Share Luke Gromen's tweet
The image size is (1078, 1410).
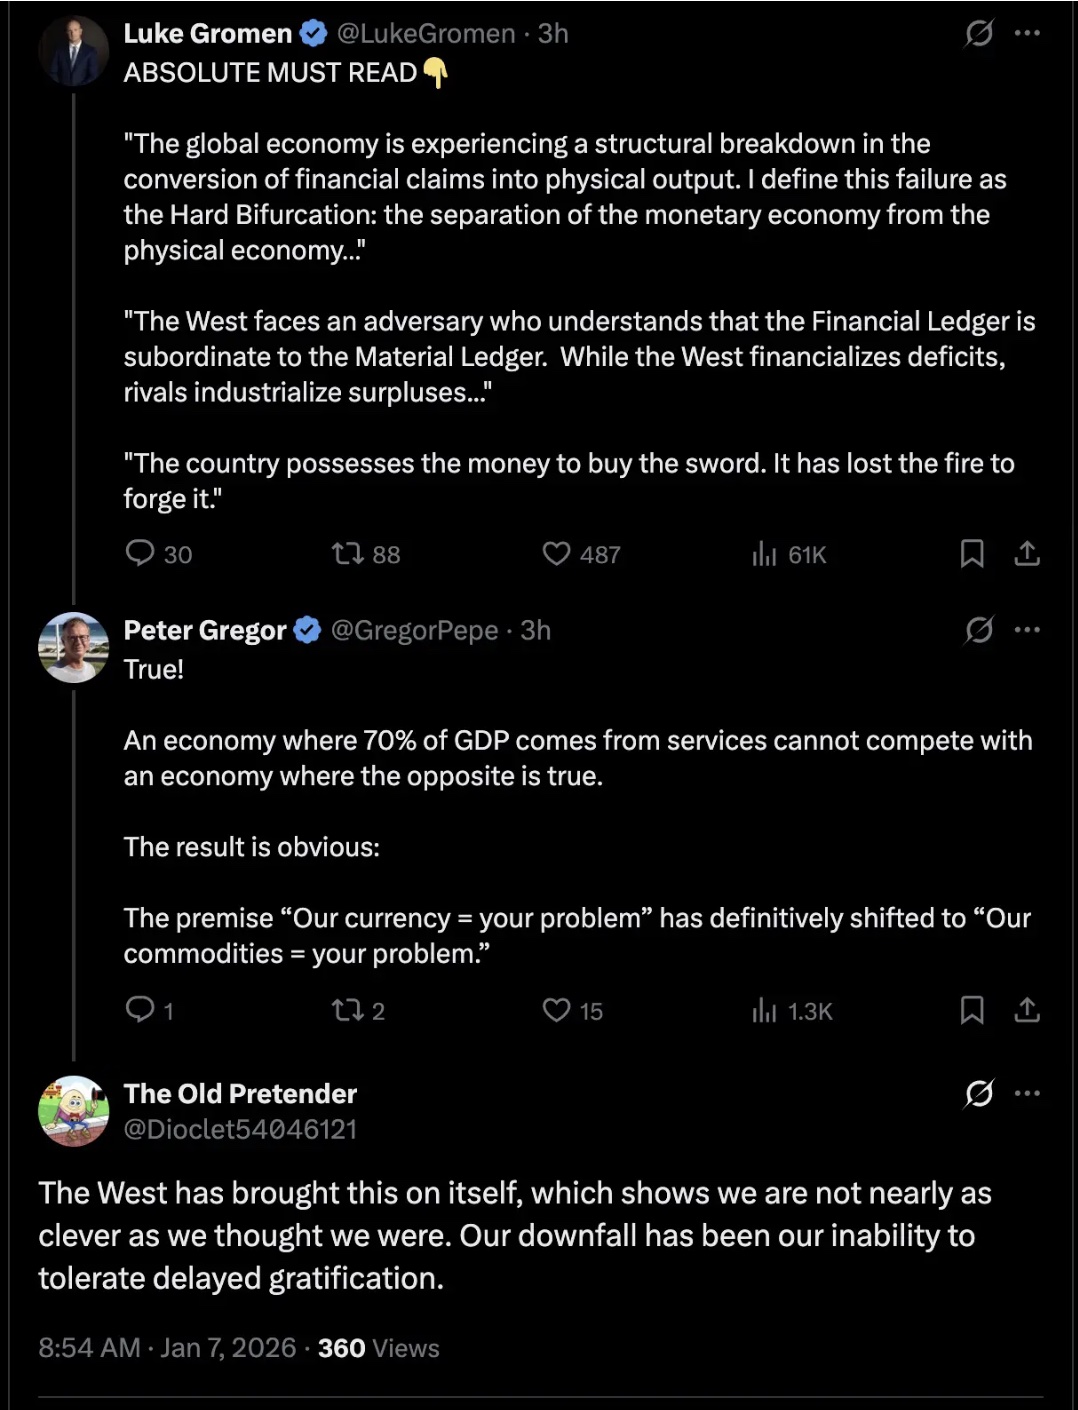[1027, 553]
